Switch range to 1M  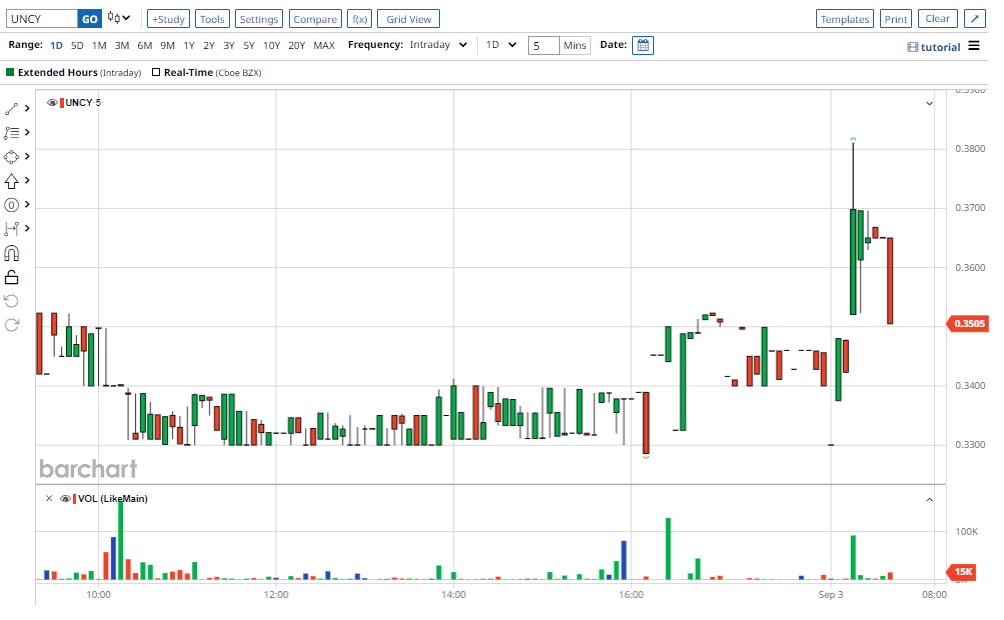click(99, 45)
